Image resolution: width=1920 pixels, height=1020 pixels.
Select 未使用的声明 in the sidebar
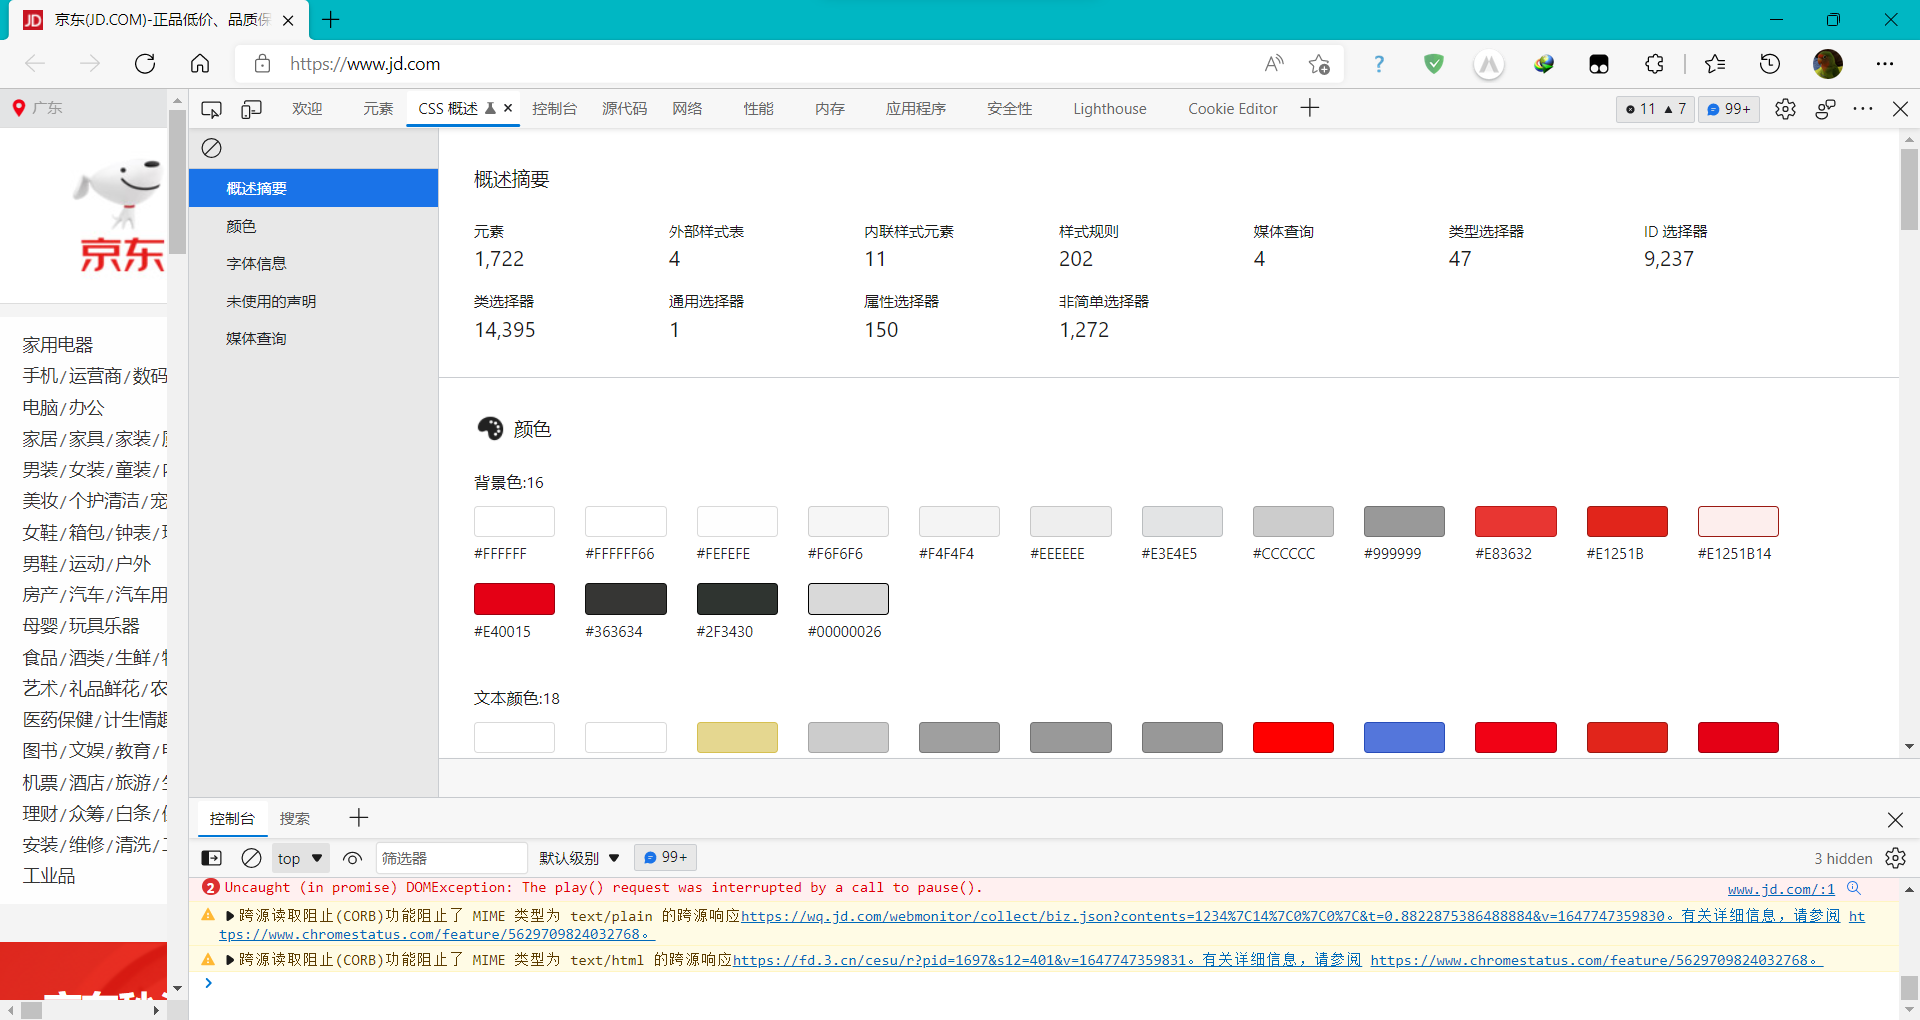314,302
